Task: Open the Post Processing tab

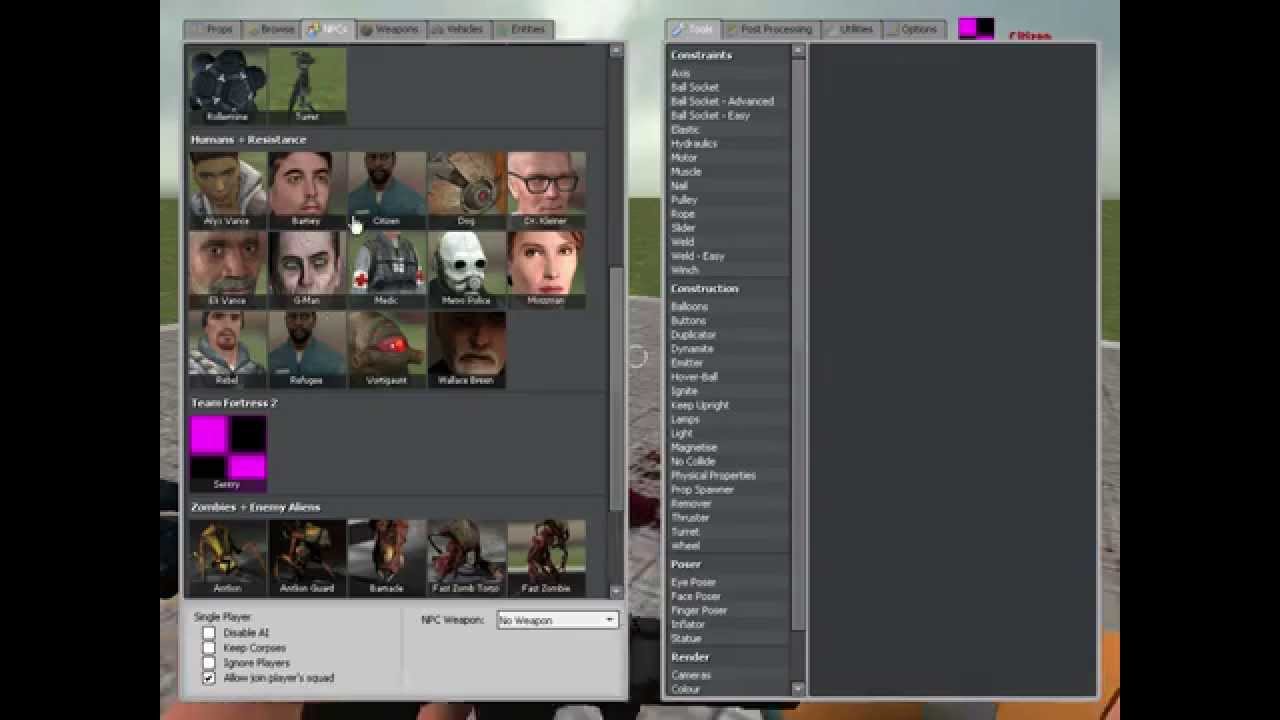Action: (x=770, y=30)
